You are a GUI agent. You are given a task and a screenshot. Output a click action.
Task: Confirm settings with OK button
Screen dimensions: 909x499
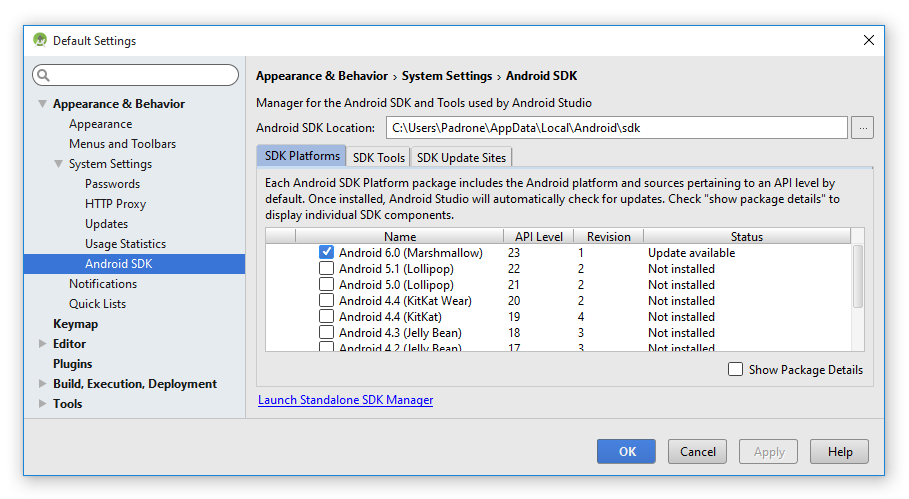pyautogui.click(x=626, y=451)
